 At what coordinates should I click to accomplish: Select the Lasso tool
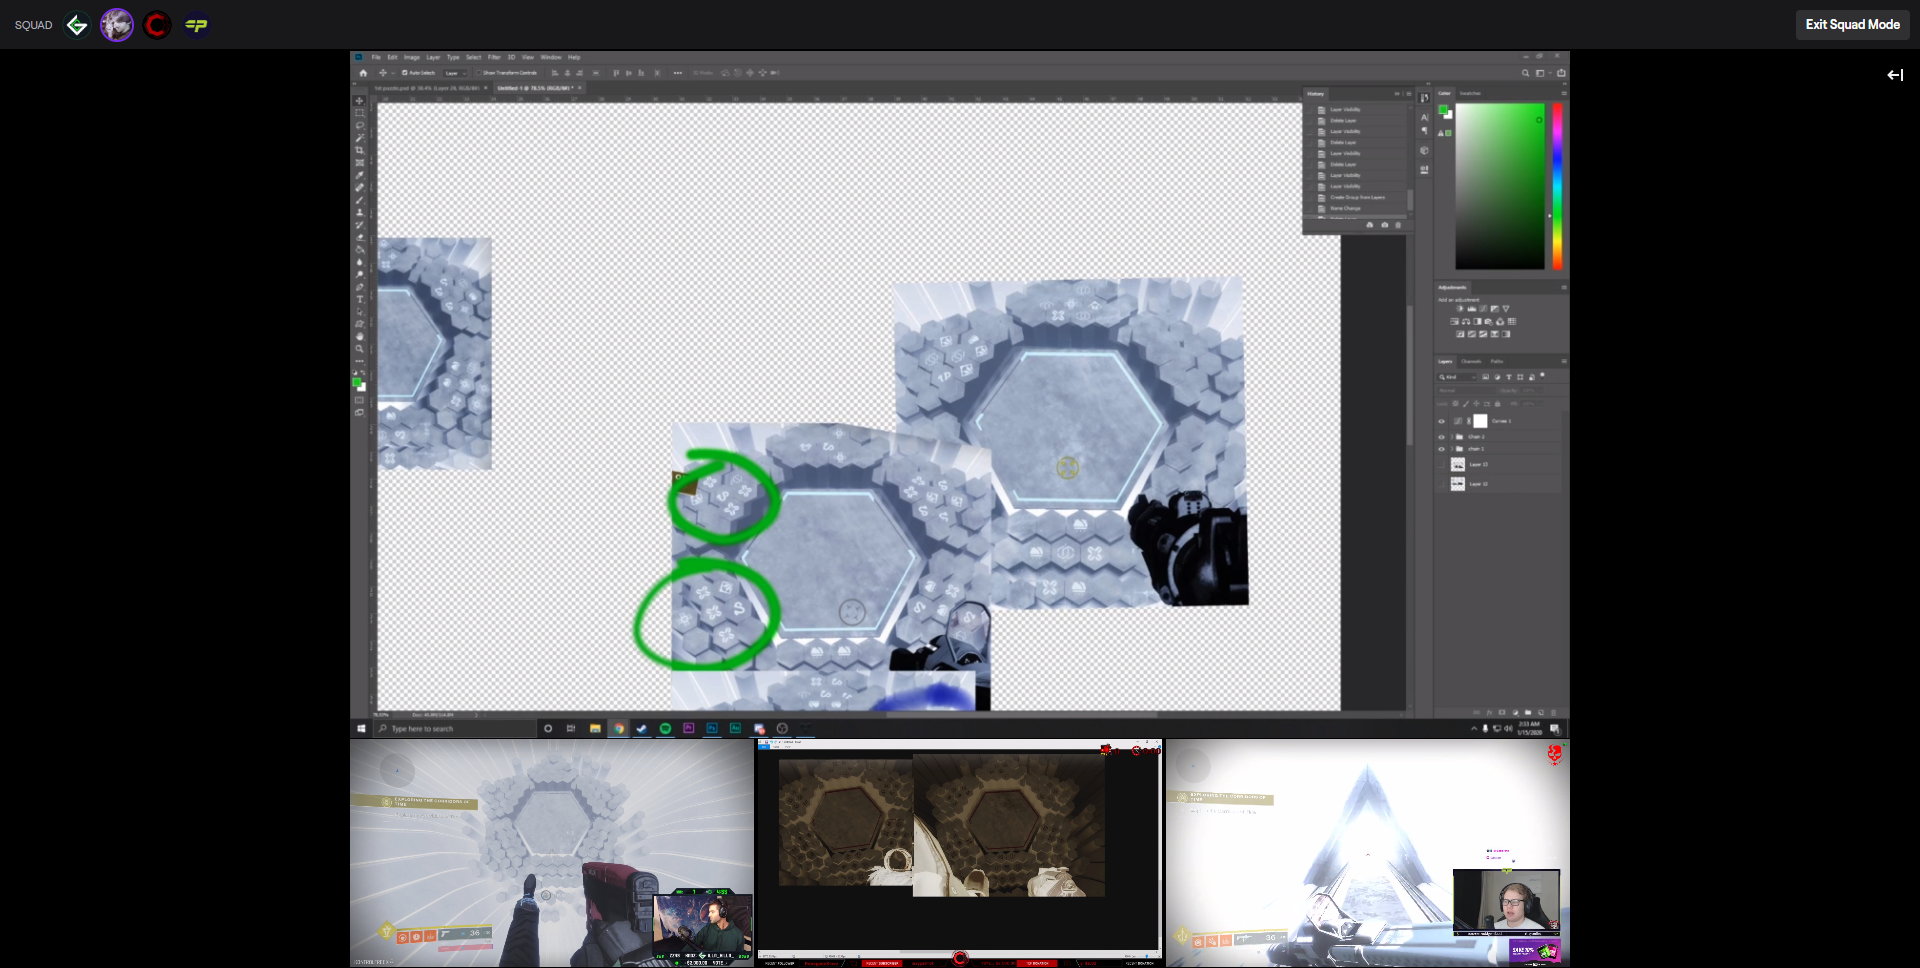click(359, 126)
